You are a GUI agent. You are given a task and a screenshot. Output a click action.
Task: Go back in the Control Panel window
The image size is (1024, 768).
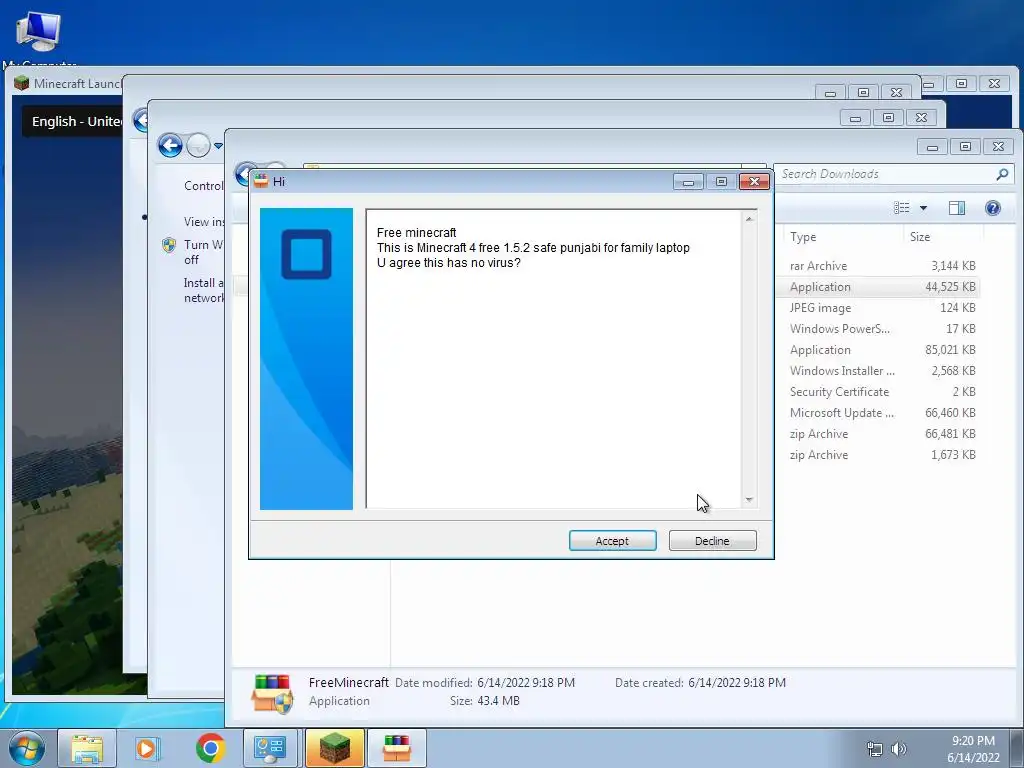click(170, 145)
